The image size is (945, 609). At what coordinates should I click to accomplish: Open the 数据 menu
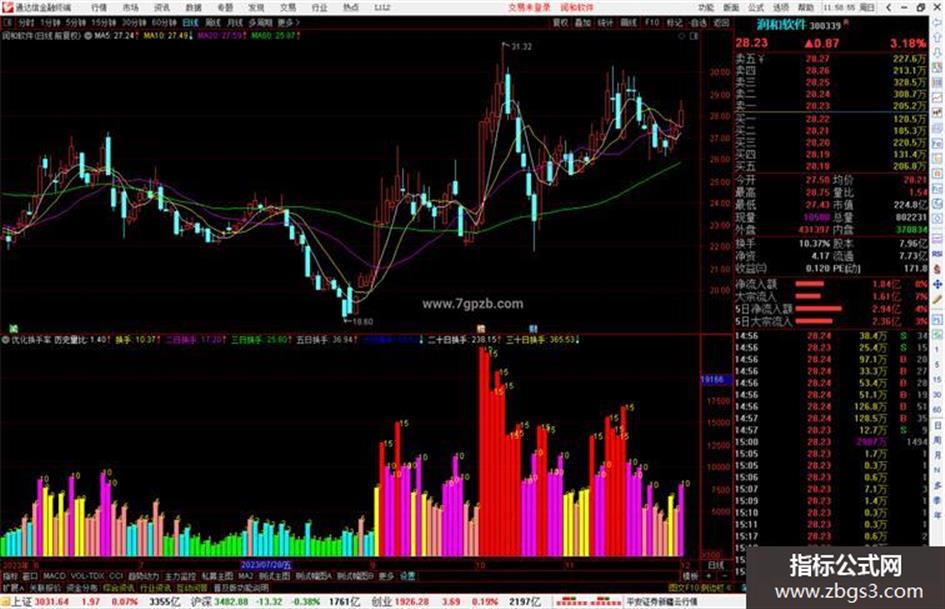coord(193,7)
